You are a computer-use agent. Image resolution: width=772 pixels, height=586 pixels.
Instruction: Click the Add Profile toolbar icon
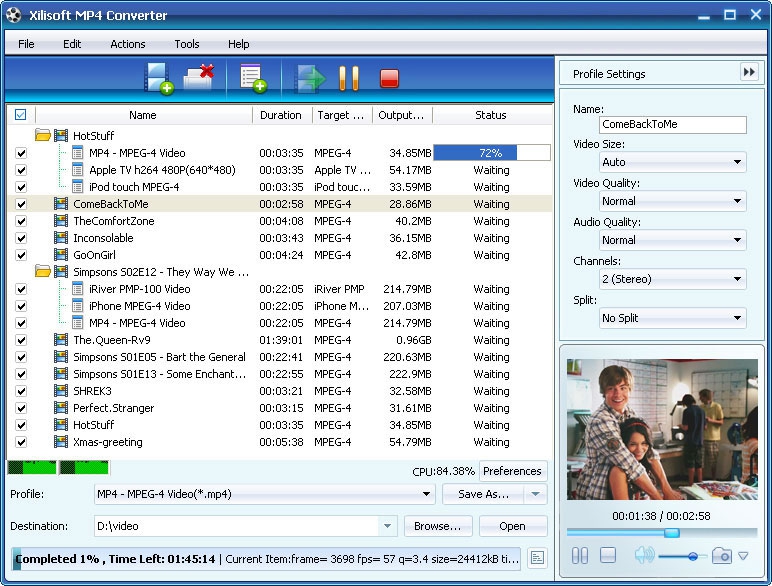[252, 78]
